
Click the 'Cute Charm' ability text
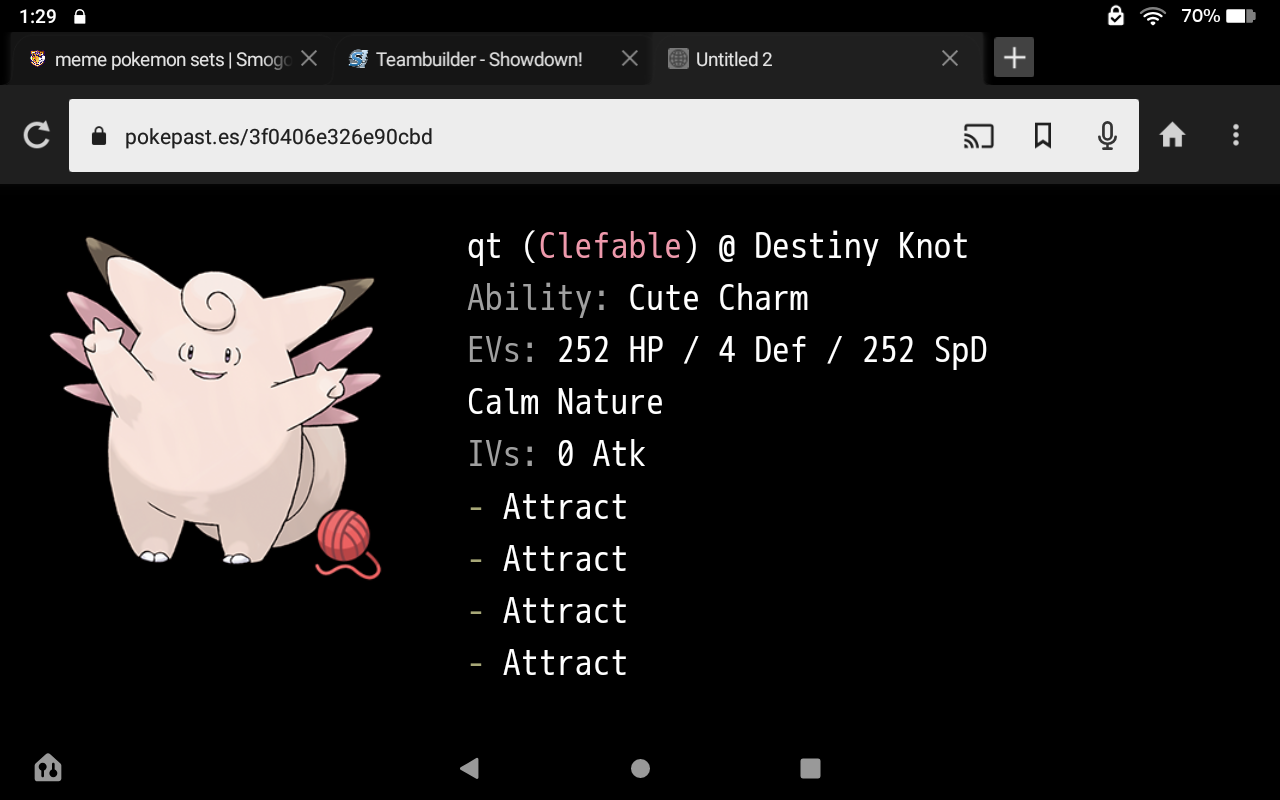click(718, 298)
